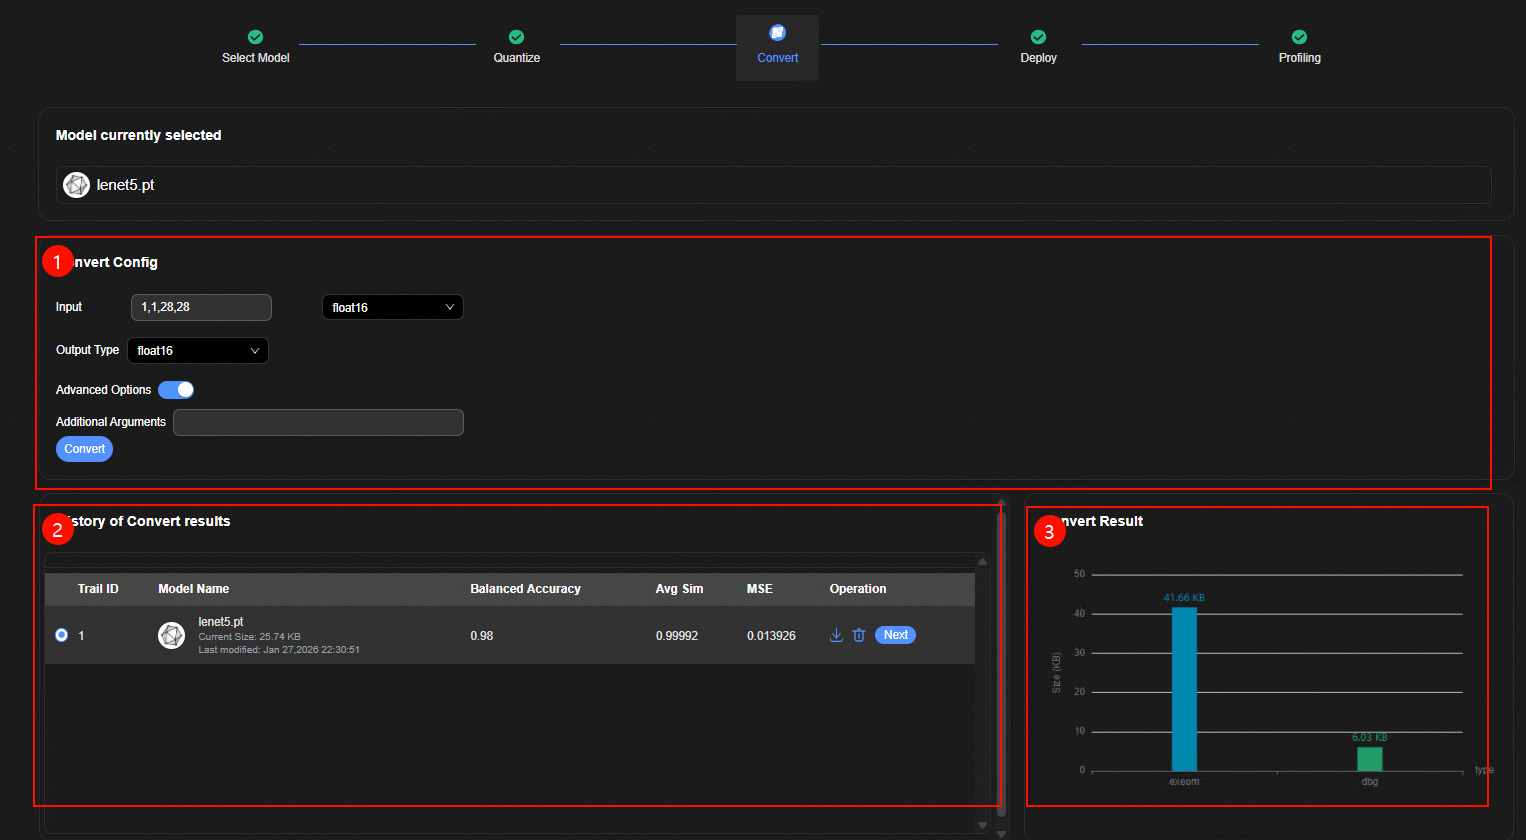Click the Quantize step checkmark icon
The width and height of the screenshot is (1526, 840).
tap(516, 37)
